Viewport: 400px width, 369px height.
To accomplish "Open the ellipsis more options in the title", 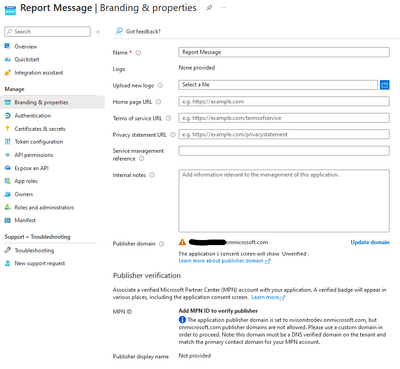I will pos(223,8).
